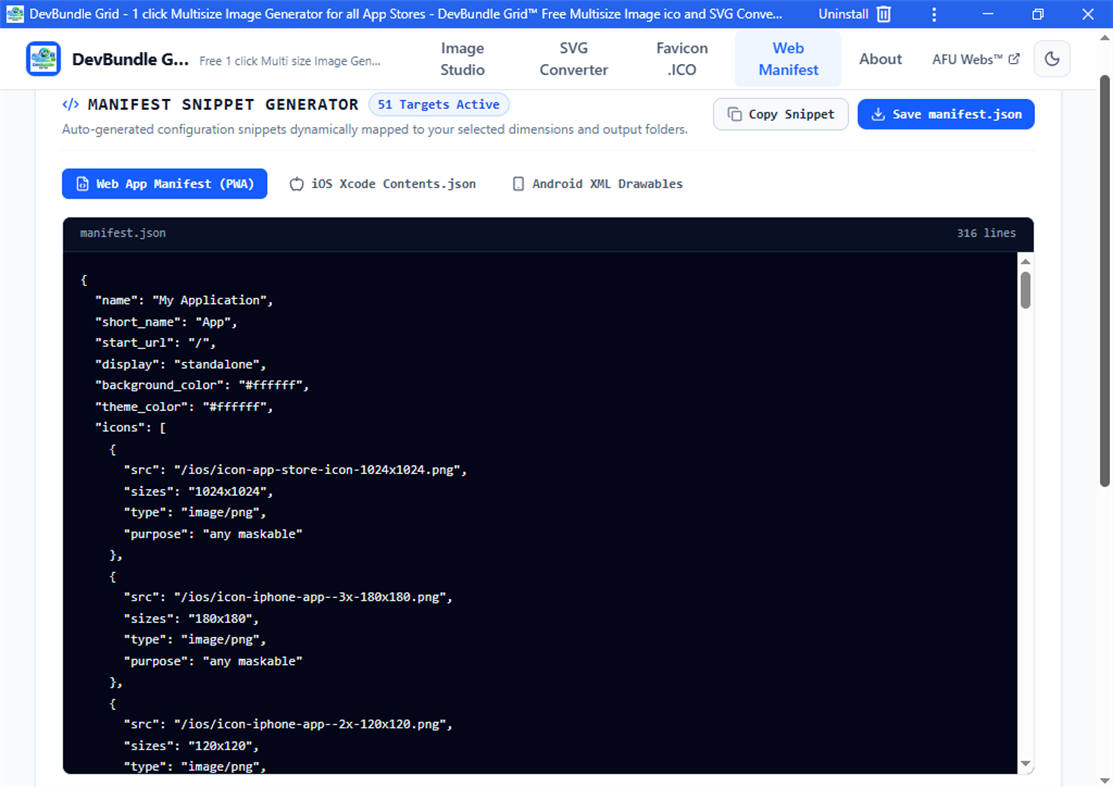Click the DevBundle Grid logo icon
Image resolution: width=1113 pixels, height=787 pixels.
point(43,59)
